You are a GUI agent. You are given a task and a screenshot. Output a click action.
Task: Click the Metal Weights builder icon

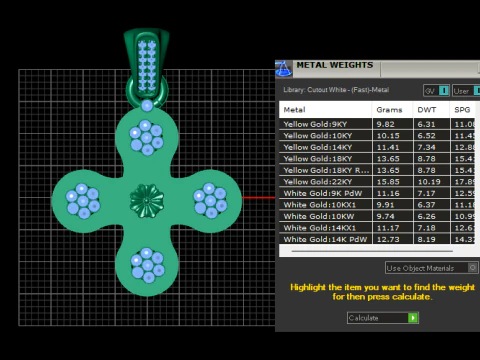coord(284,69)
